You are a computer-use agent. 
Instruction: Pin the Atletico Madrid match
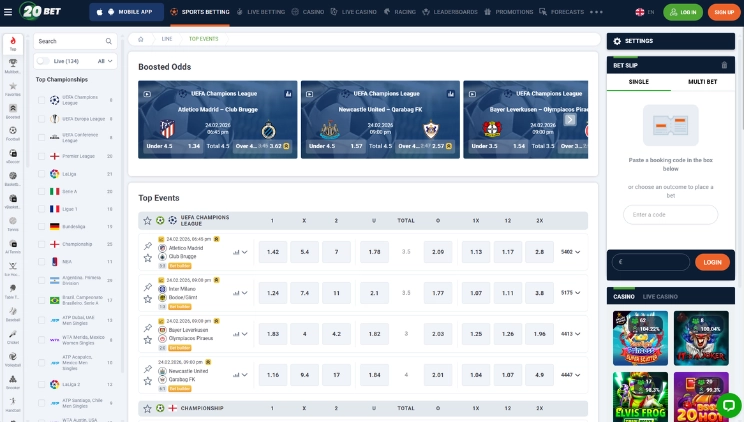[148, 246]
